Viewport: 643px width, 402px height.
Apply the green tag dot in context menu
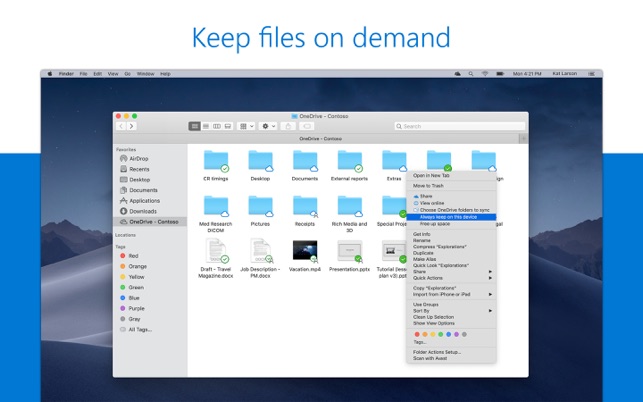tap(441, 334)
